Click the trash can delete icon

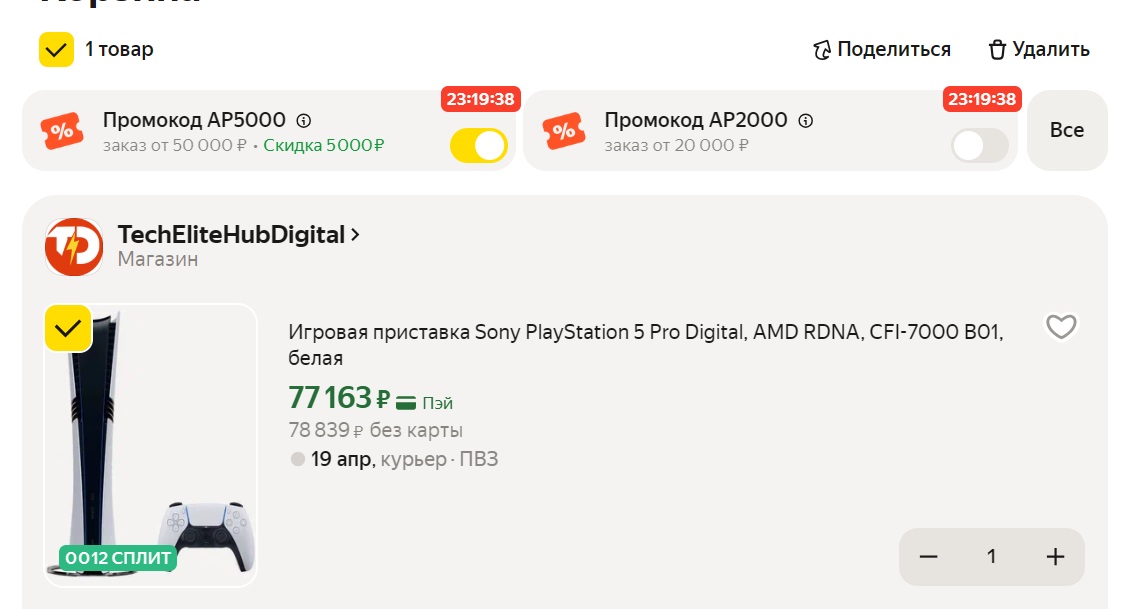pyautogui.click(x=996, y=50)
